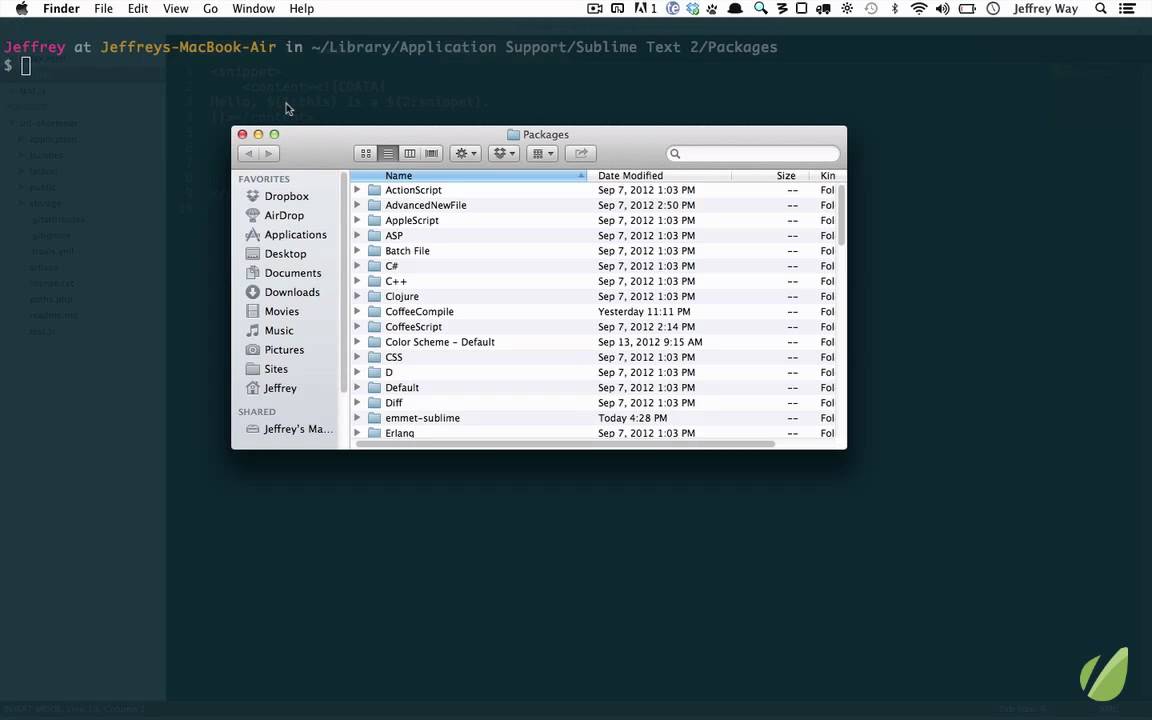Open the Bluetooth status menu
The image size is (1152, 720).
click(x=894, y=9)
